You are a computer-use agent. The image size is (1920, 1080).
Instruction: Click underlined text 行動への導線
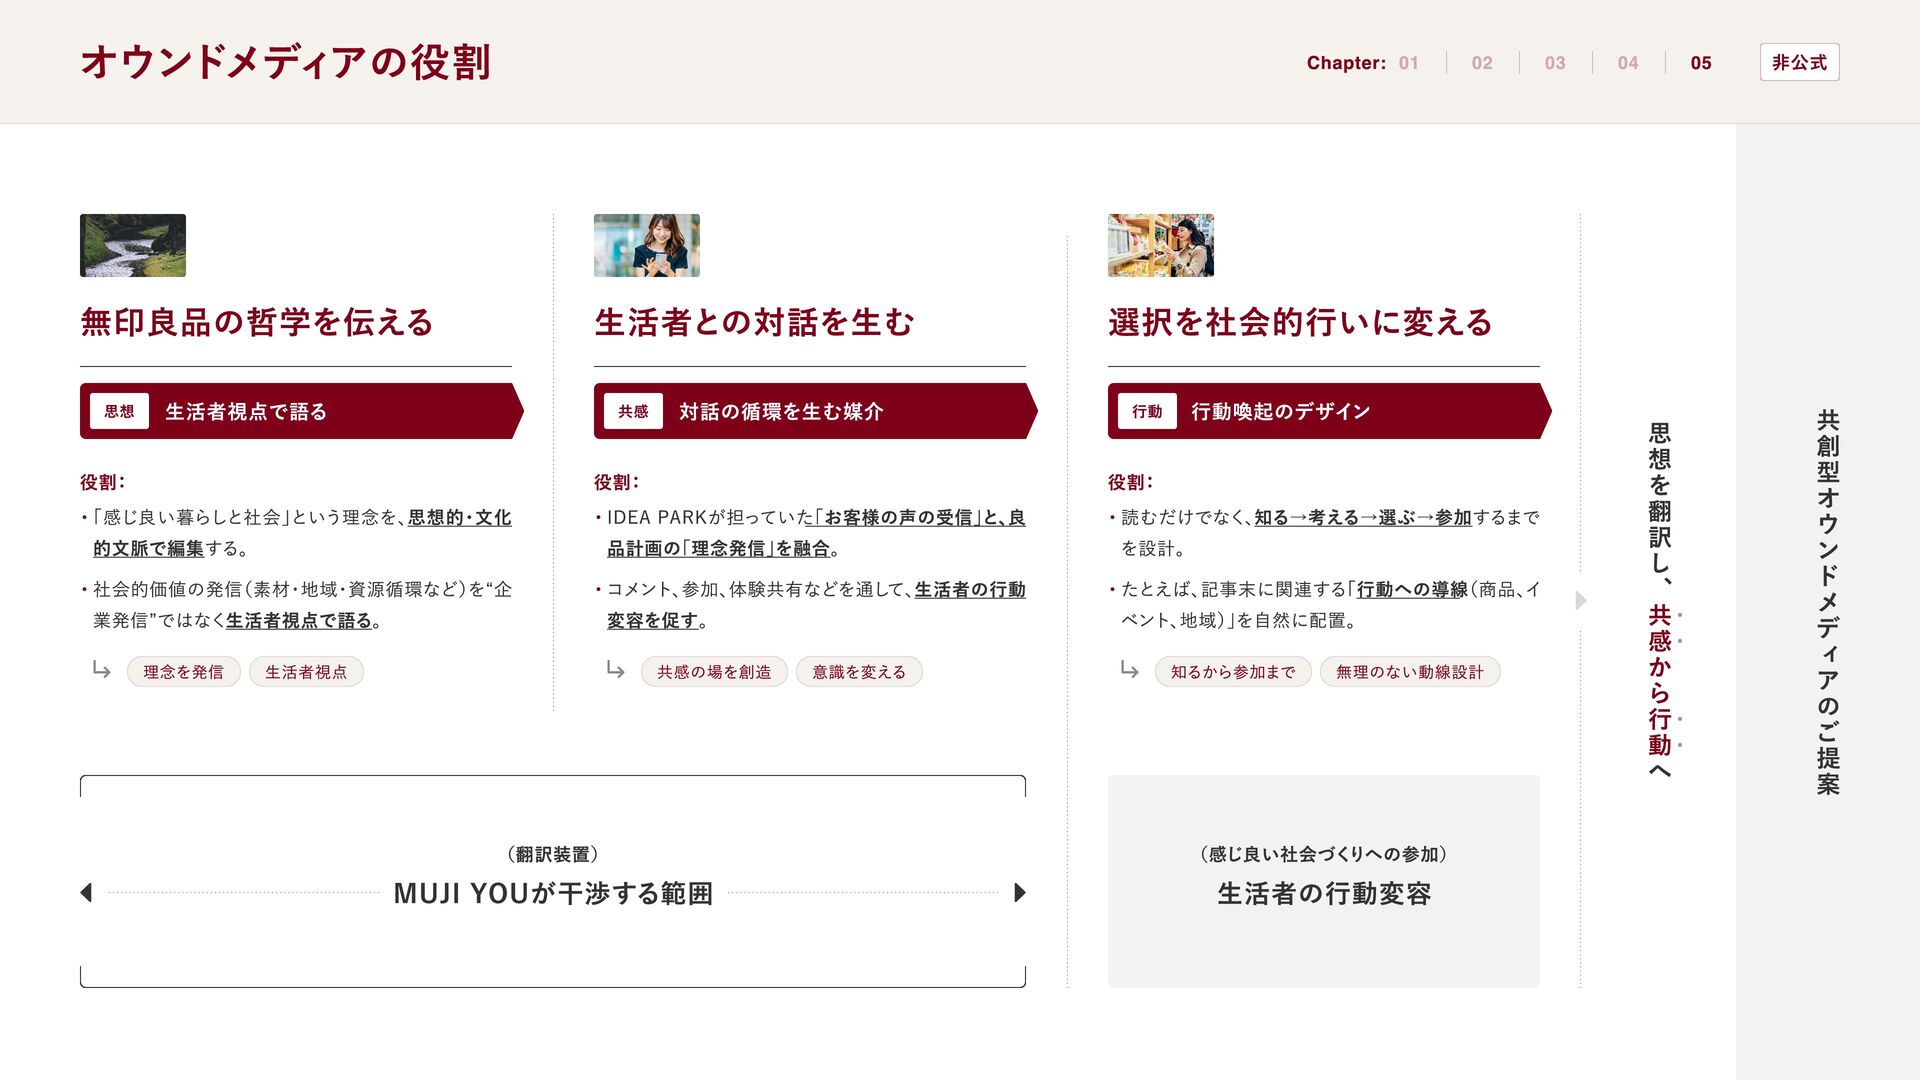[x=1411, y=590]
